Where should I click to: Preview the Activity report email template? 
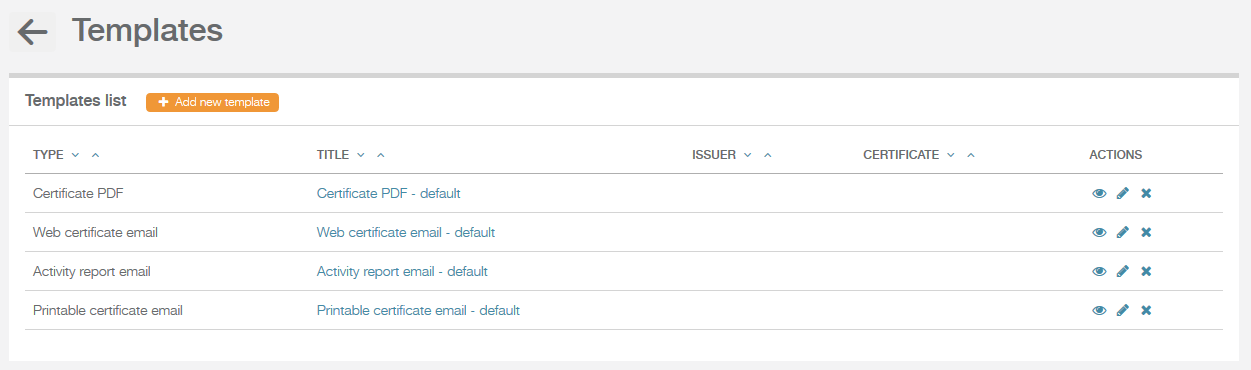pyautogui.click(x=1099, y=271)
